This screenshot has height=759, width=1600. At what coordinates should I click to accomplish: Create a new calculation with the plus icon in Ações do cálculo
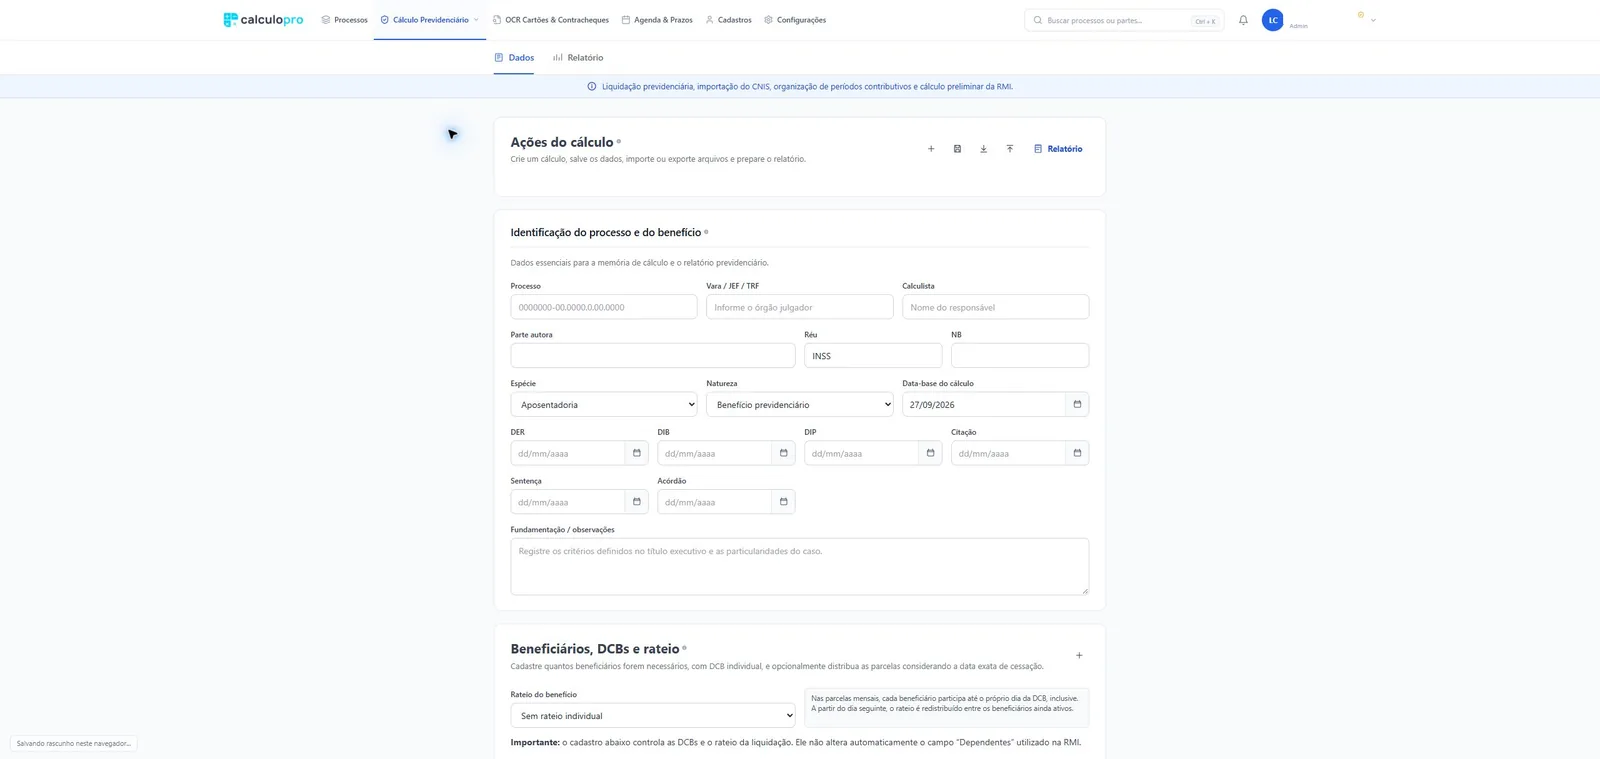point(931,149)
